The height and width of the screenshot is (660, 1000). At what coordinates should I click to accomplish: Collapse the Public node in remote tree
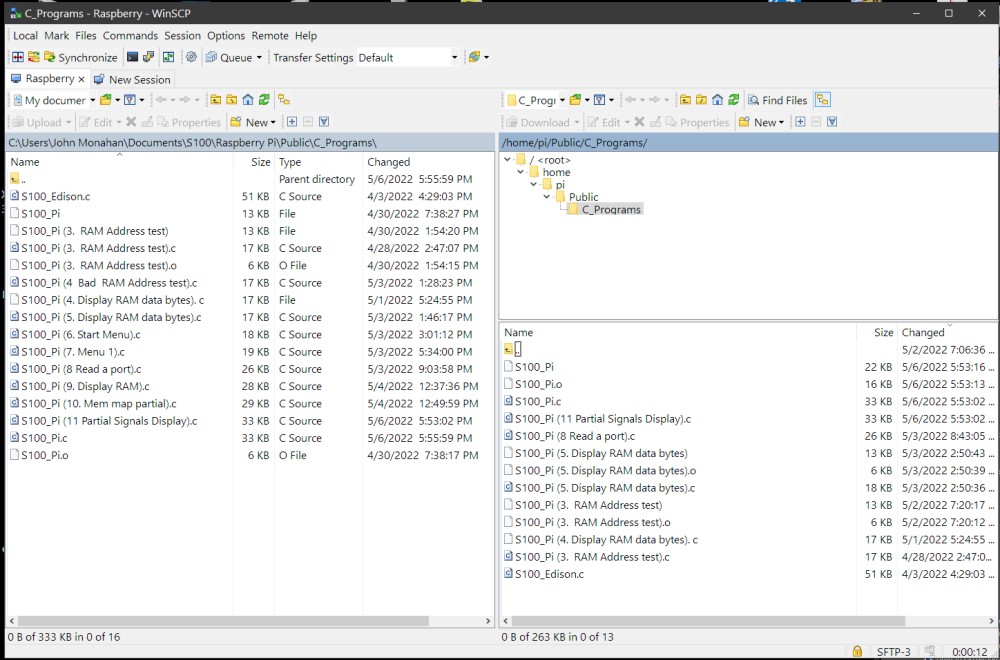tap(547, 196)
